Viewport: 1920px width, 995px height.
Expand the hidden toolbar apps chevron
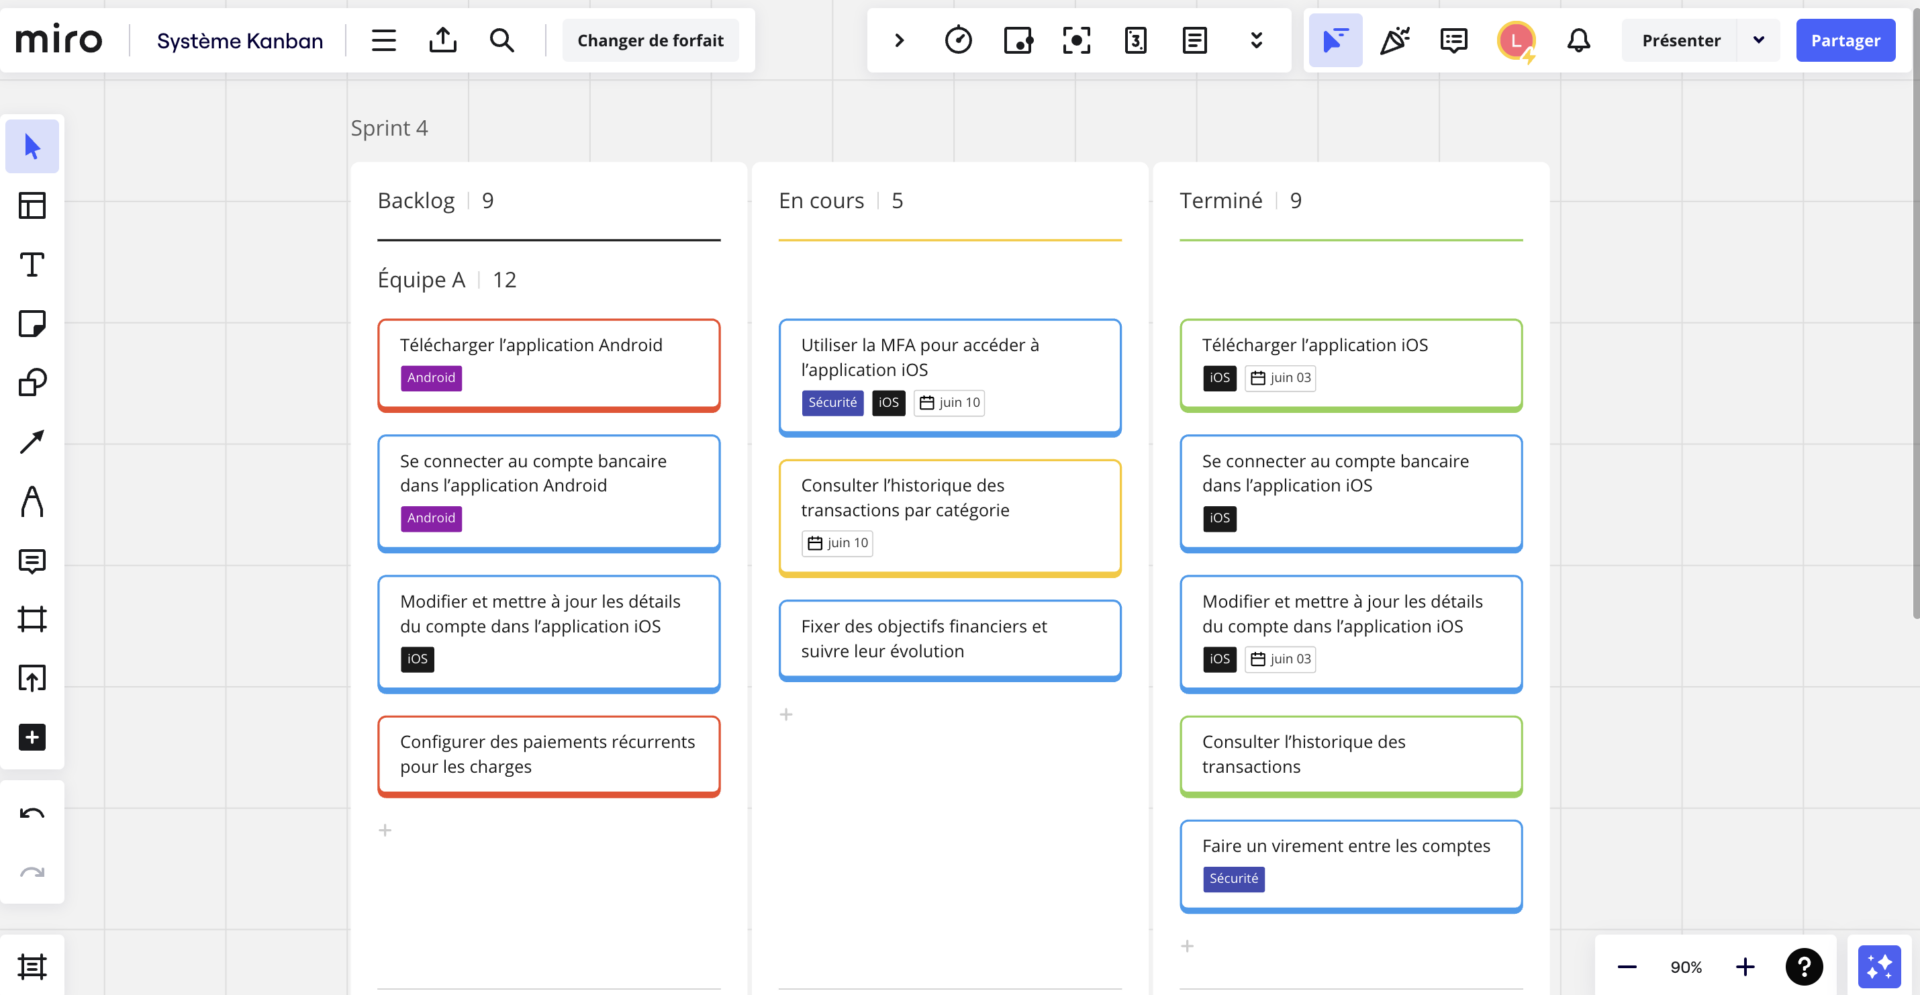click(x=1256, y=40)
